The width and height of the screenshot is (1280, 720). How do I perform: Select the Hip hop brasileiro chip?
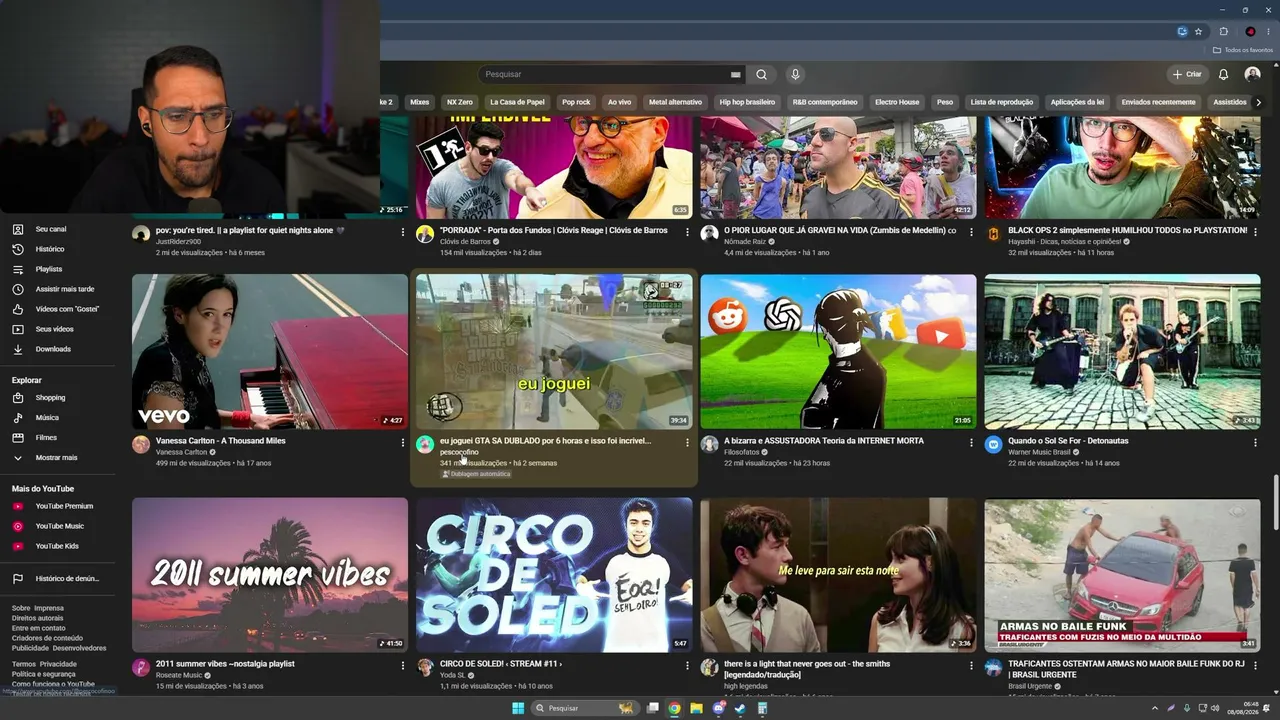point(747,102)
